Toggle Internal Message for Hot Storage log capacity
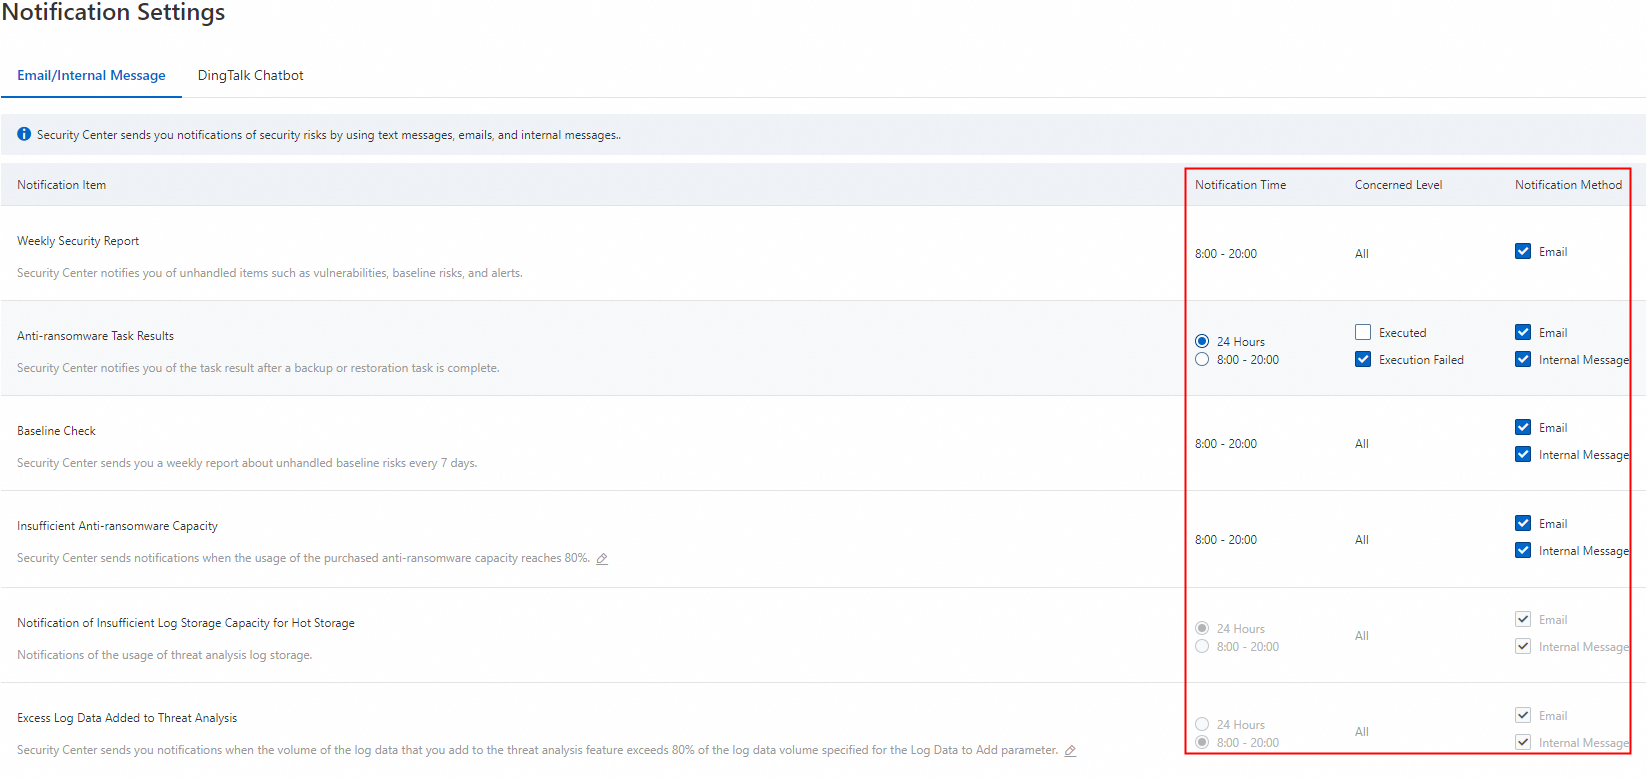 (x=1523, y=646)
